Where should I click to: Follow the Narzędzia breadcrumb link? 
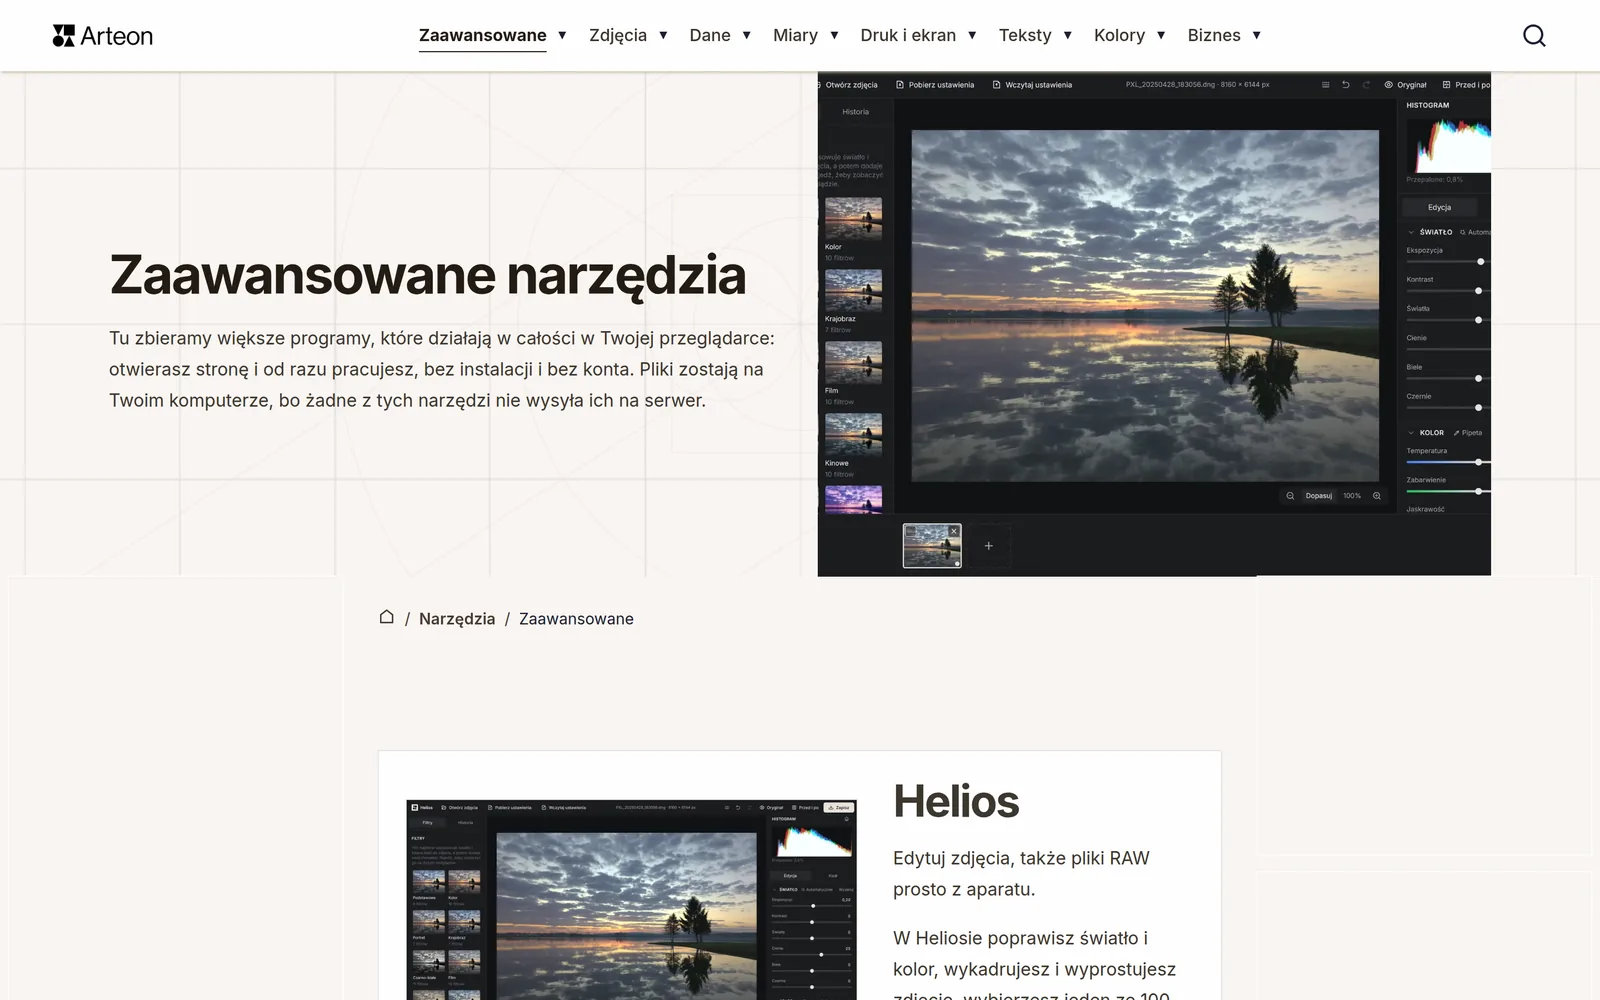457,619
